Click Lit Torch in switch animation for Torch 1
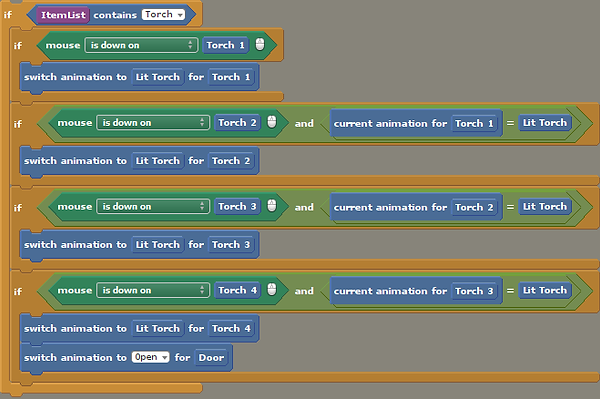This screenshot has width=600, height=399. [158, 77]
